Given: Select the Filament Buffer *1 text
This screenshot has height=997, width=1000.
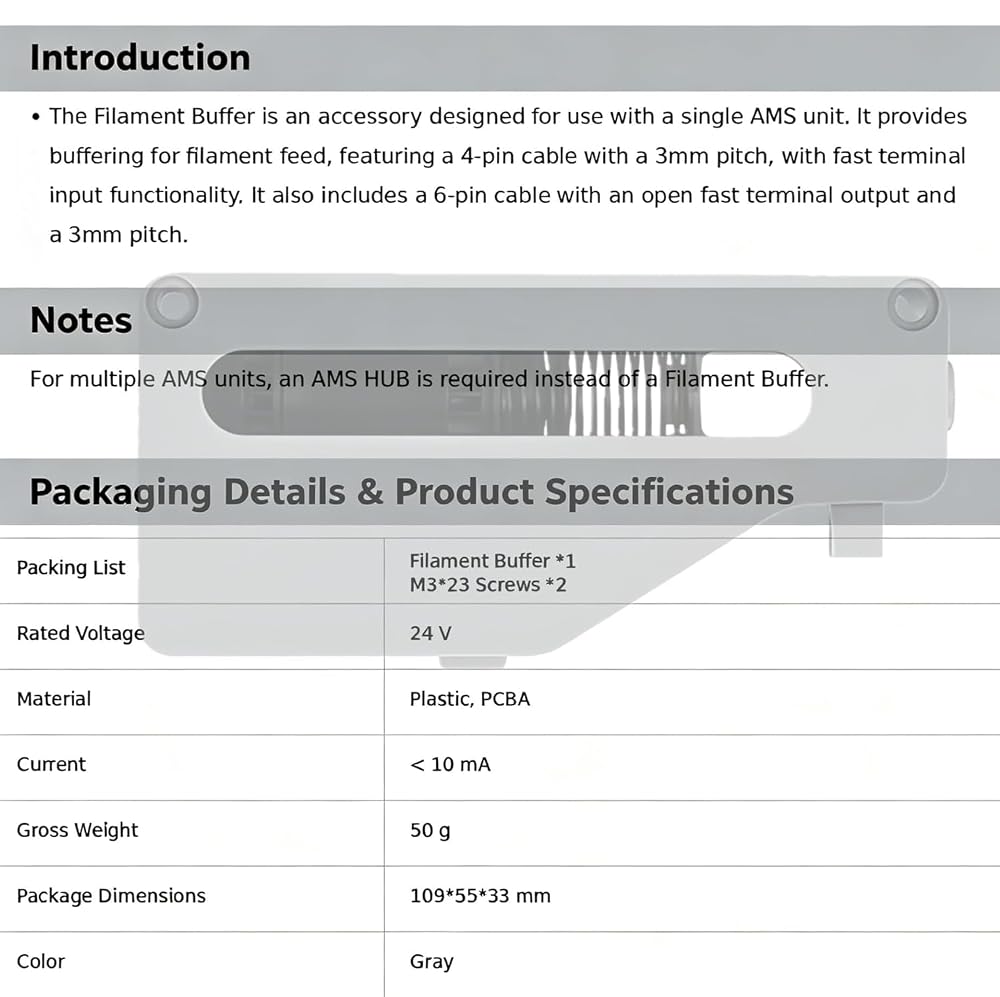Looking at the screenshot, I should 492,561.
